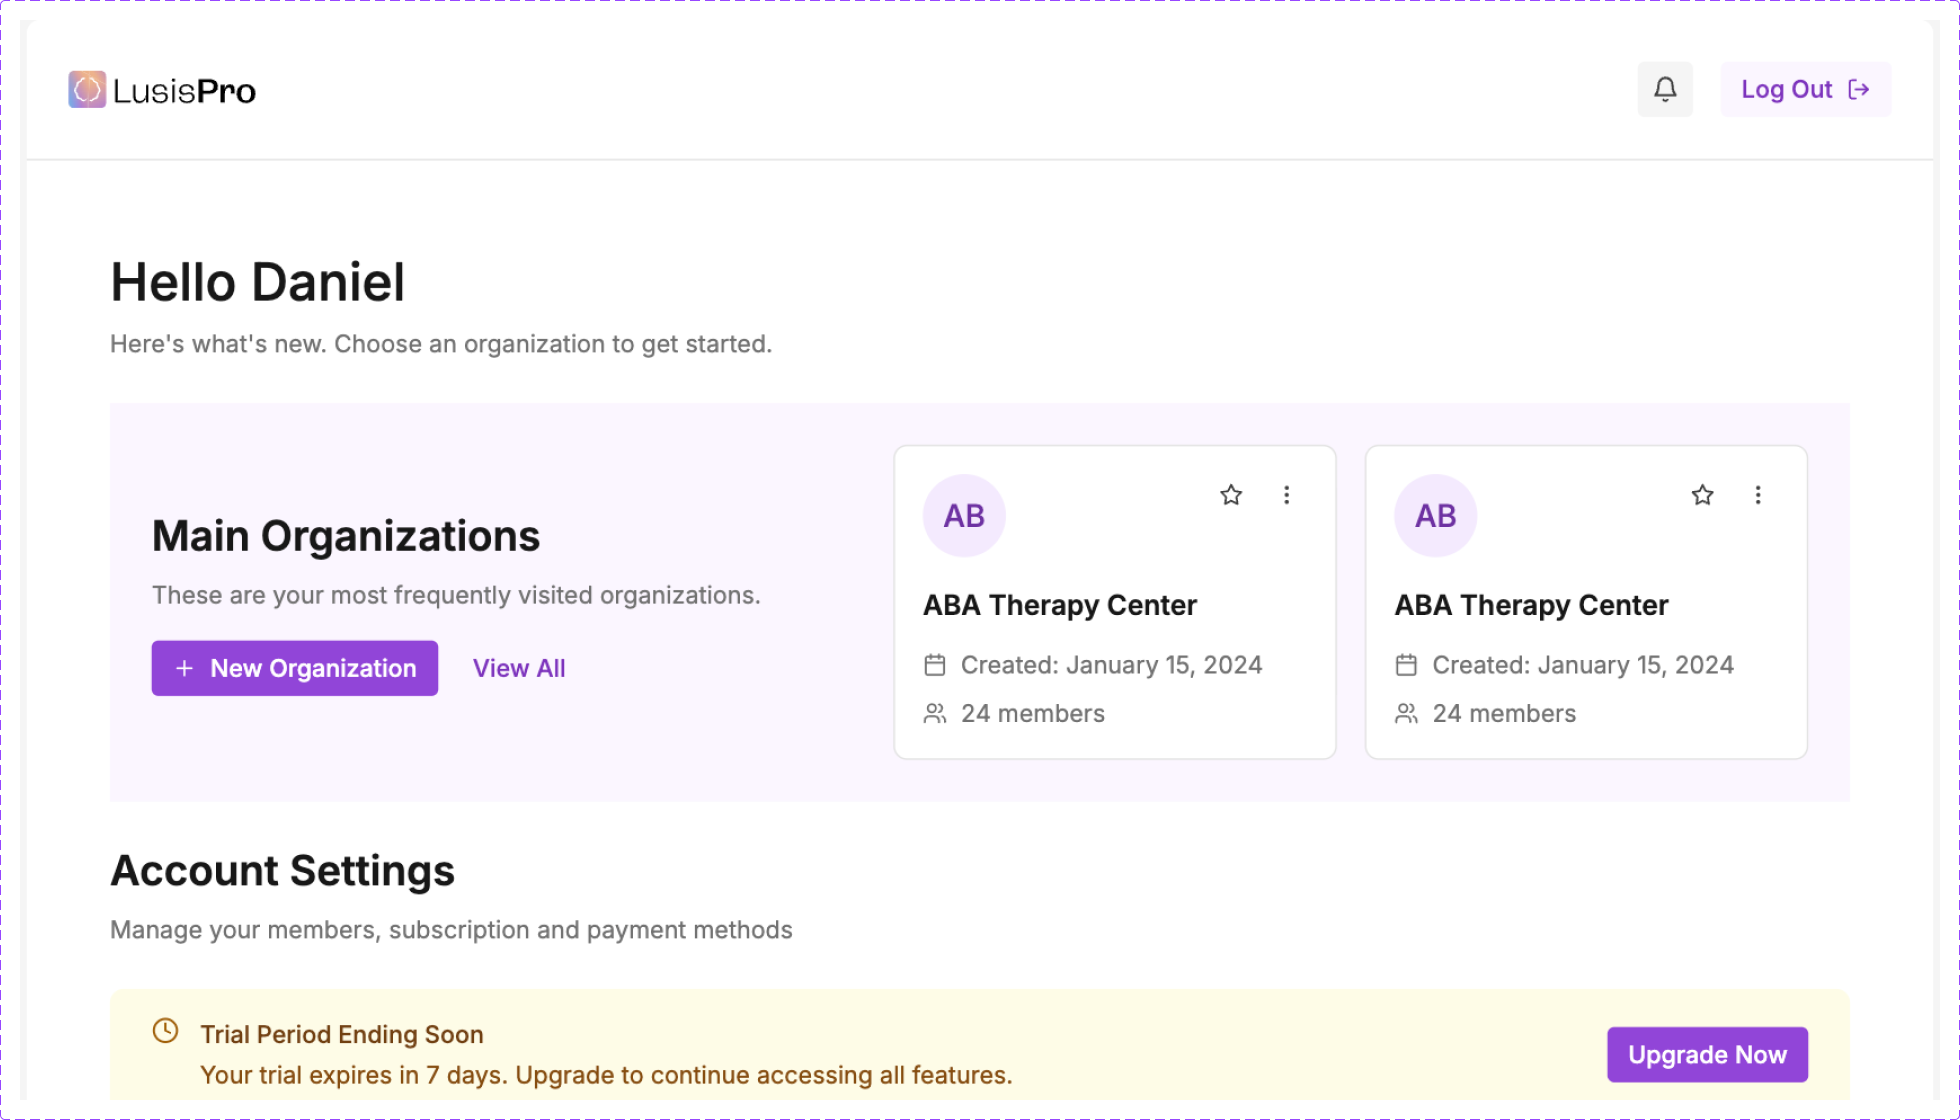Click the New Organization button
The width and height of the screenshot is (1960, 1120).
295,668
